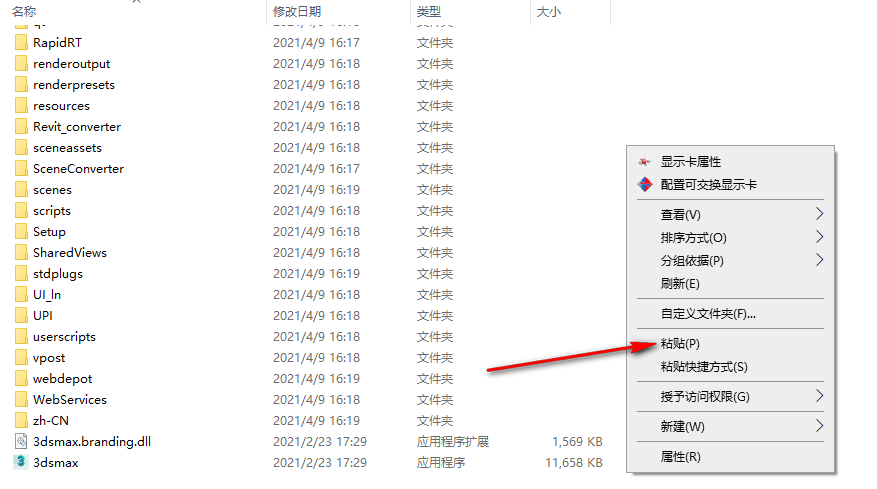Click 显示卡属性 menu entry text
Viewport: 877px width, 489px height.
(x=691, y=162)
